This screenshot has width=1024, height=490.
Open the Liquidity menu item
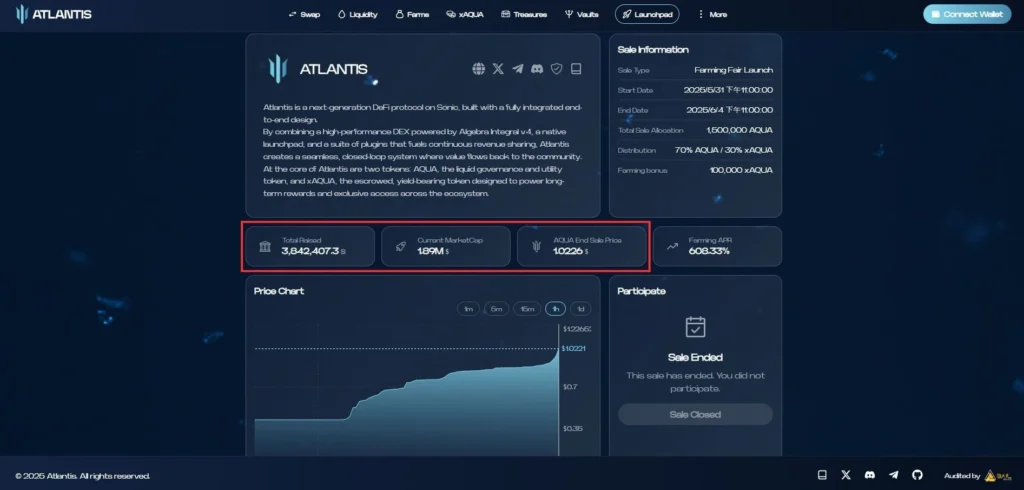tap(357, 14)
